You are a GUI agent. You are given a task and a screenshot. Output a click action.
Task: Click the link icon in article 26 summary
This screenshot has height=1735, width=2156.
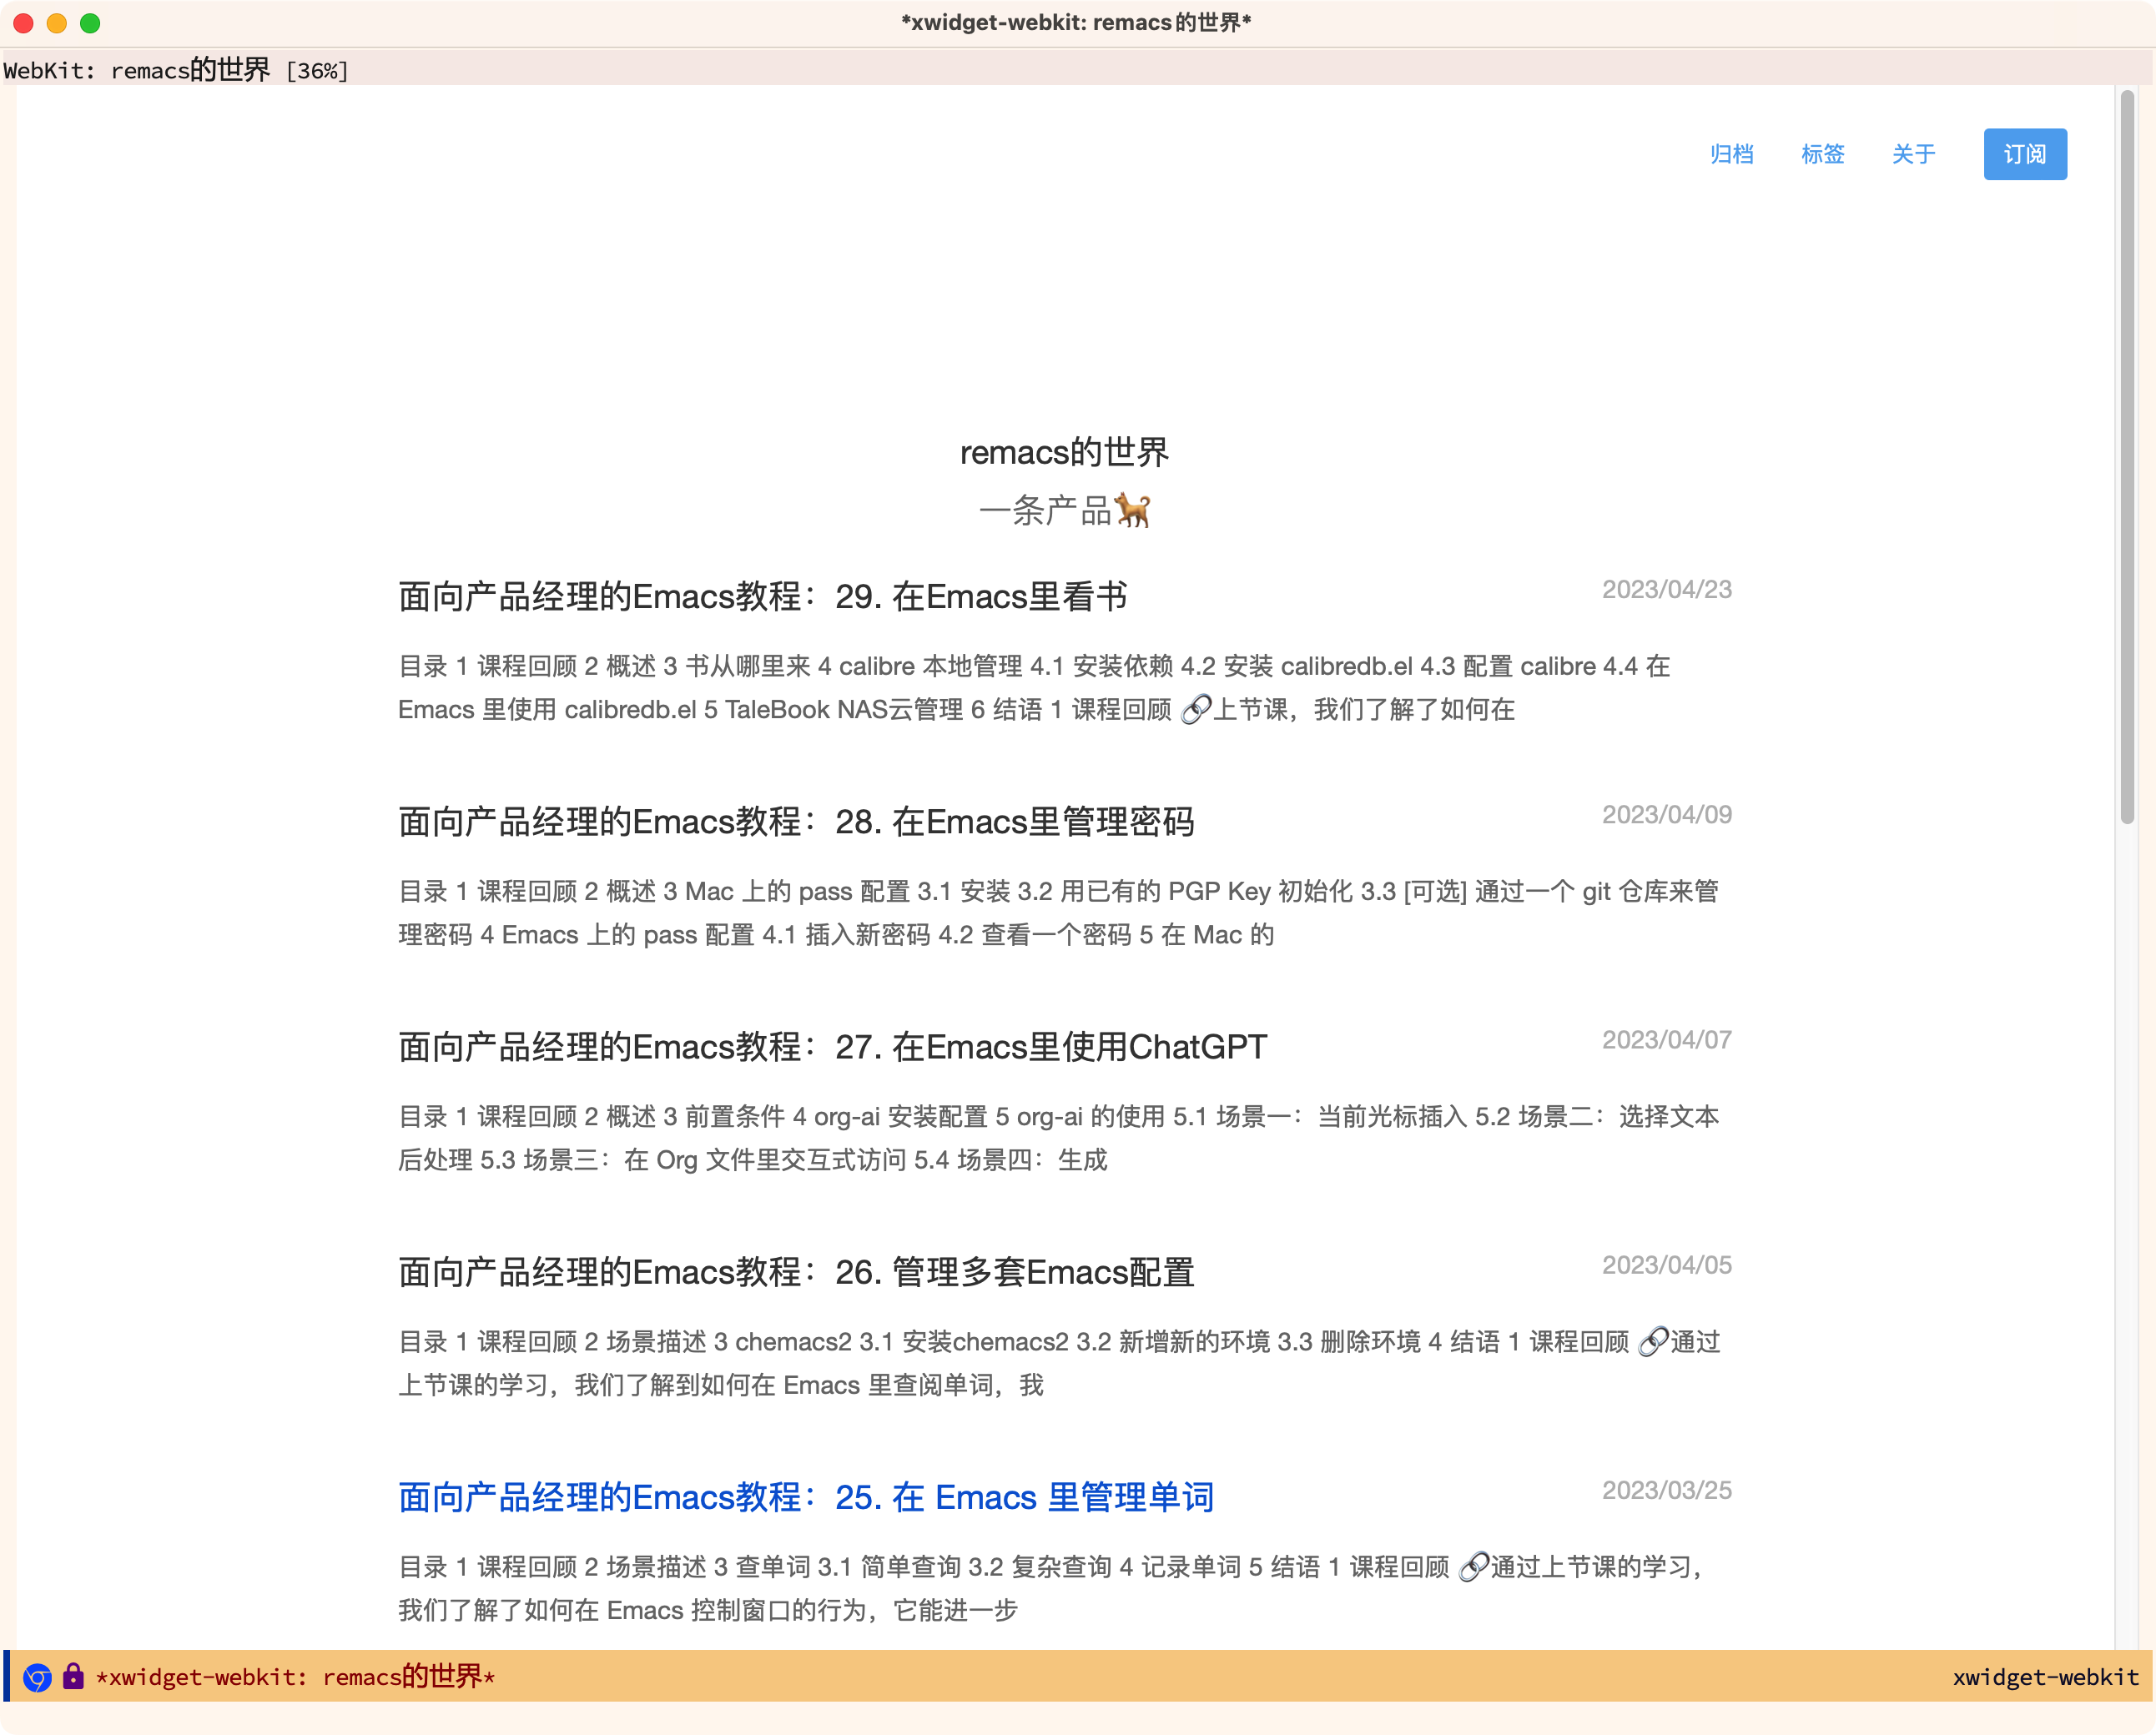1654,1341
